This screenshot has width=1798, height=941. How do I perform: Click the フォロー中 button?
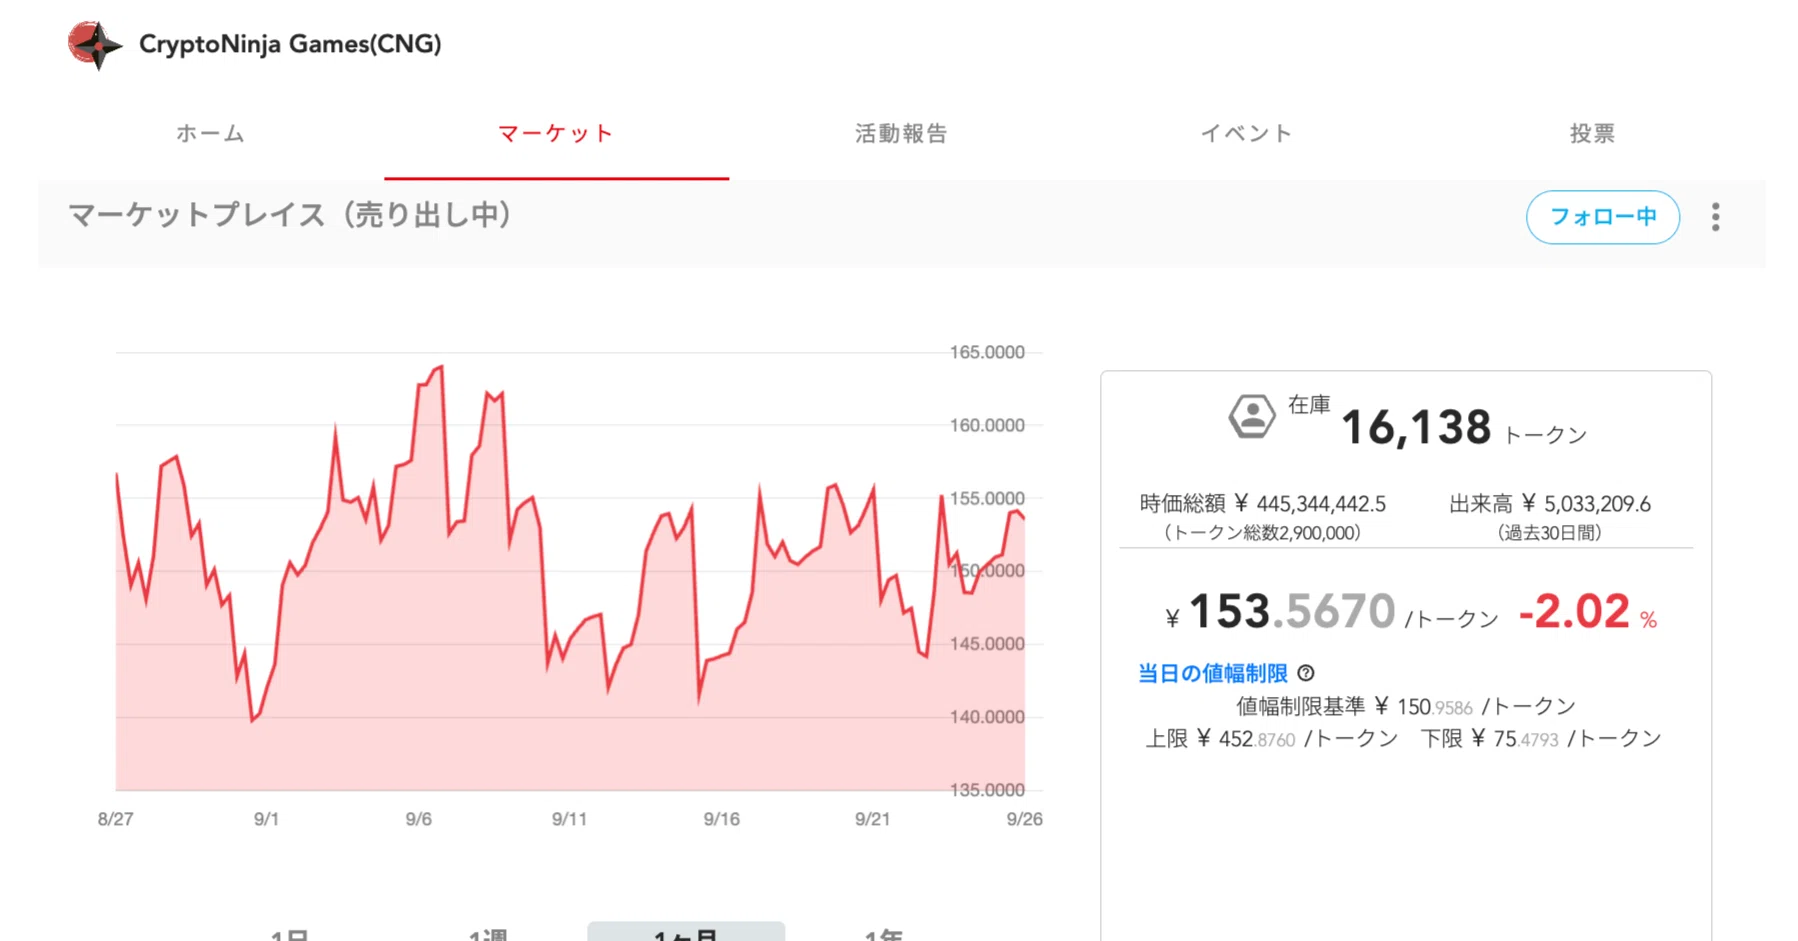[x=1602, y=217]
